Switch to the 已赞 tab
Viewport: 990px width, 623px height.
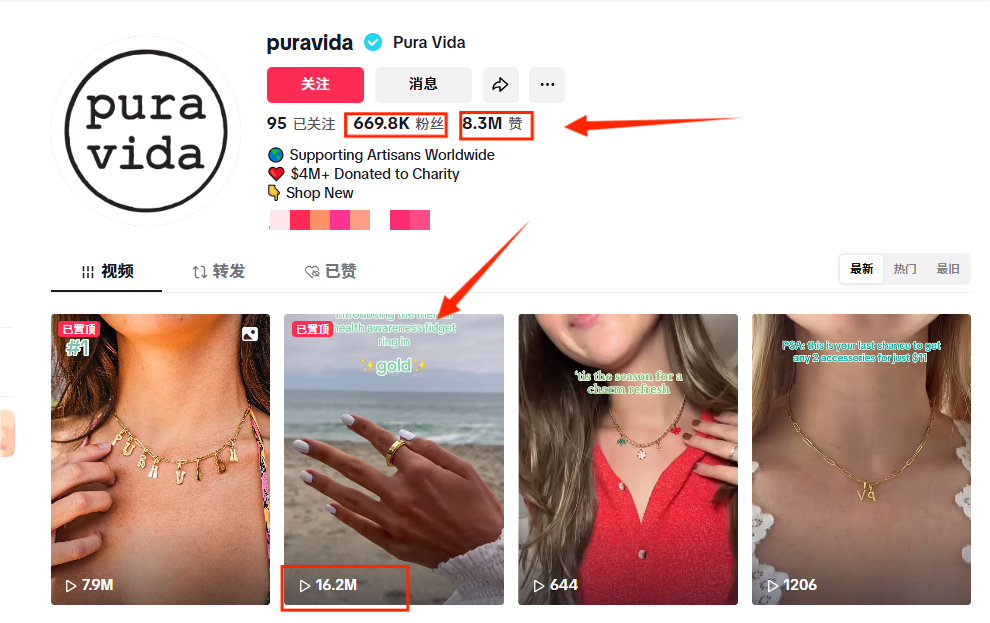(331, 271)
